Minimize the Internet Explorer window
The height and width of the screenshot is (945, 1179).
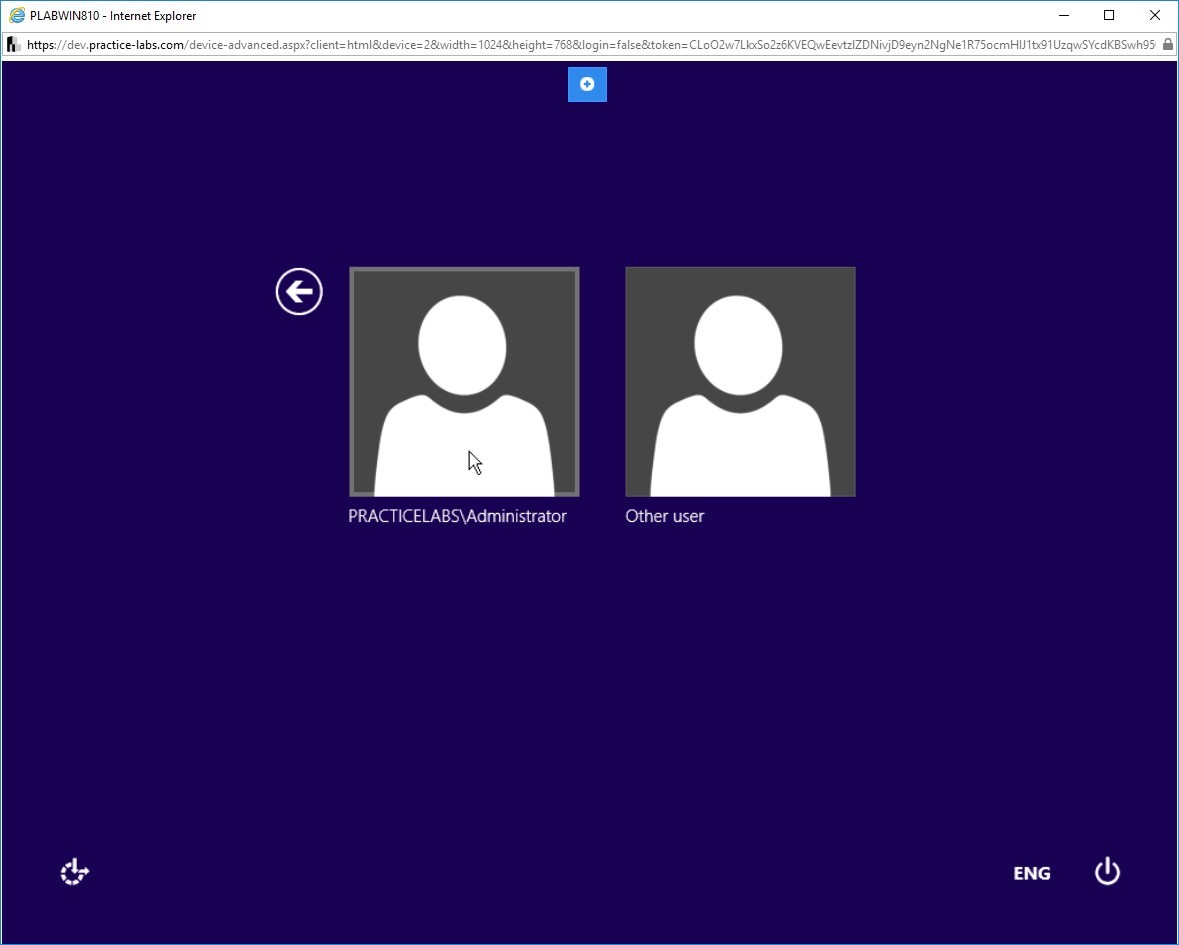1064,16
